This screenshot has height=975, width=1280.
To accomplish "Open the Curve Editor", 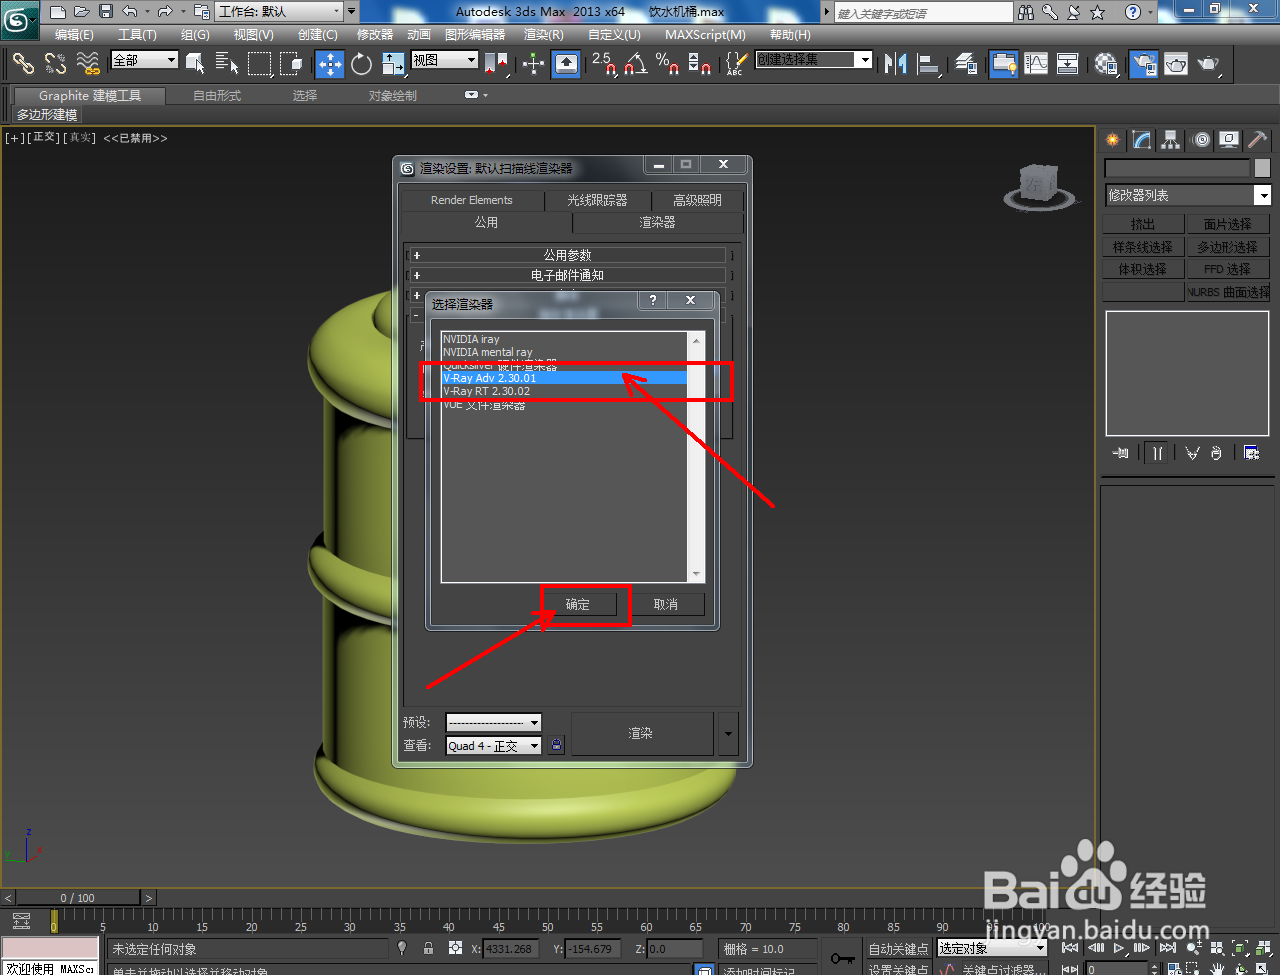I will point(1036,64).
